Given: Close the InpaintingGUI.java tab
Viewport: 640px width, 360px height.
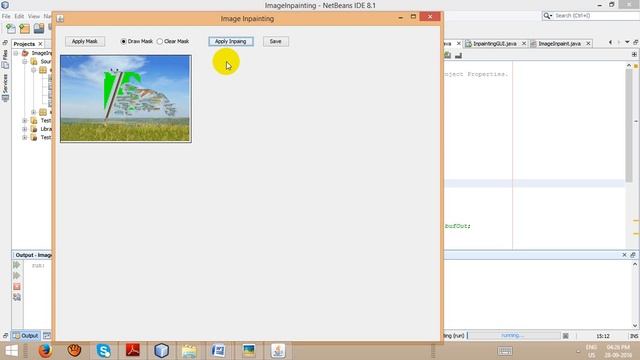Looking at the screenshot, I should pyautogui.click(x=524, y=43).
